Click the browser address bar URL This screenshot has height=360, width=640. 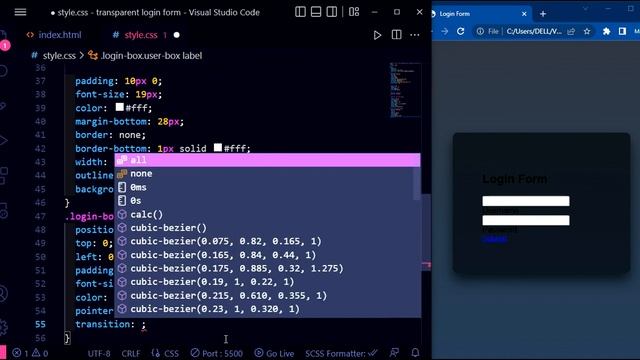pos(534,31)
